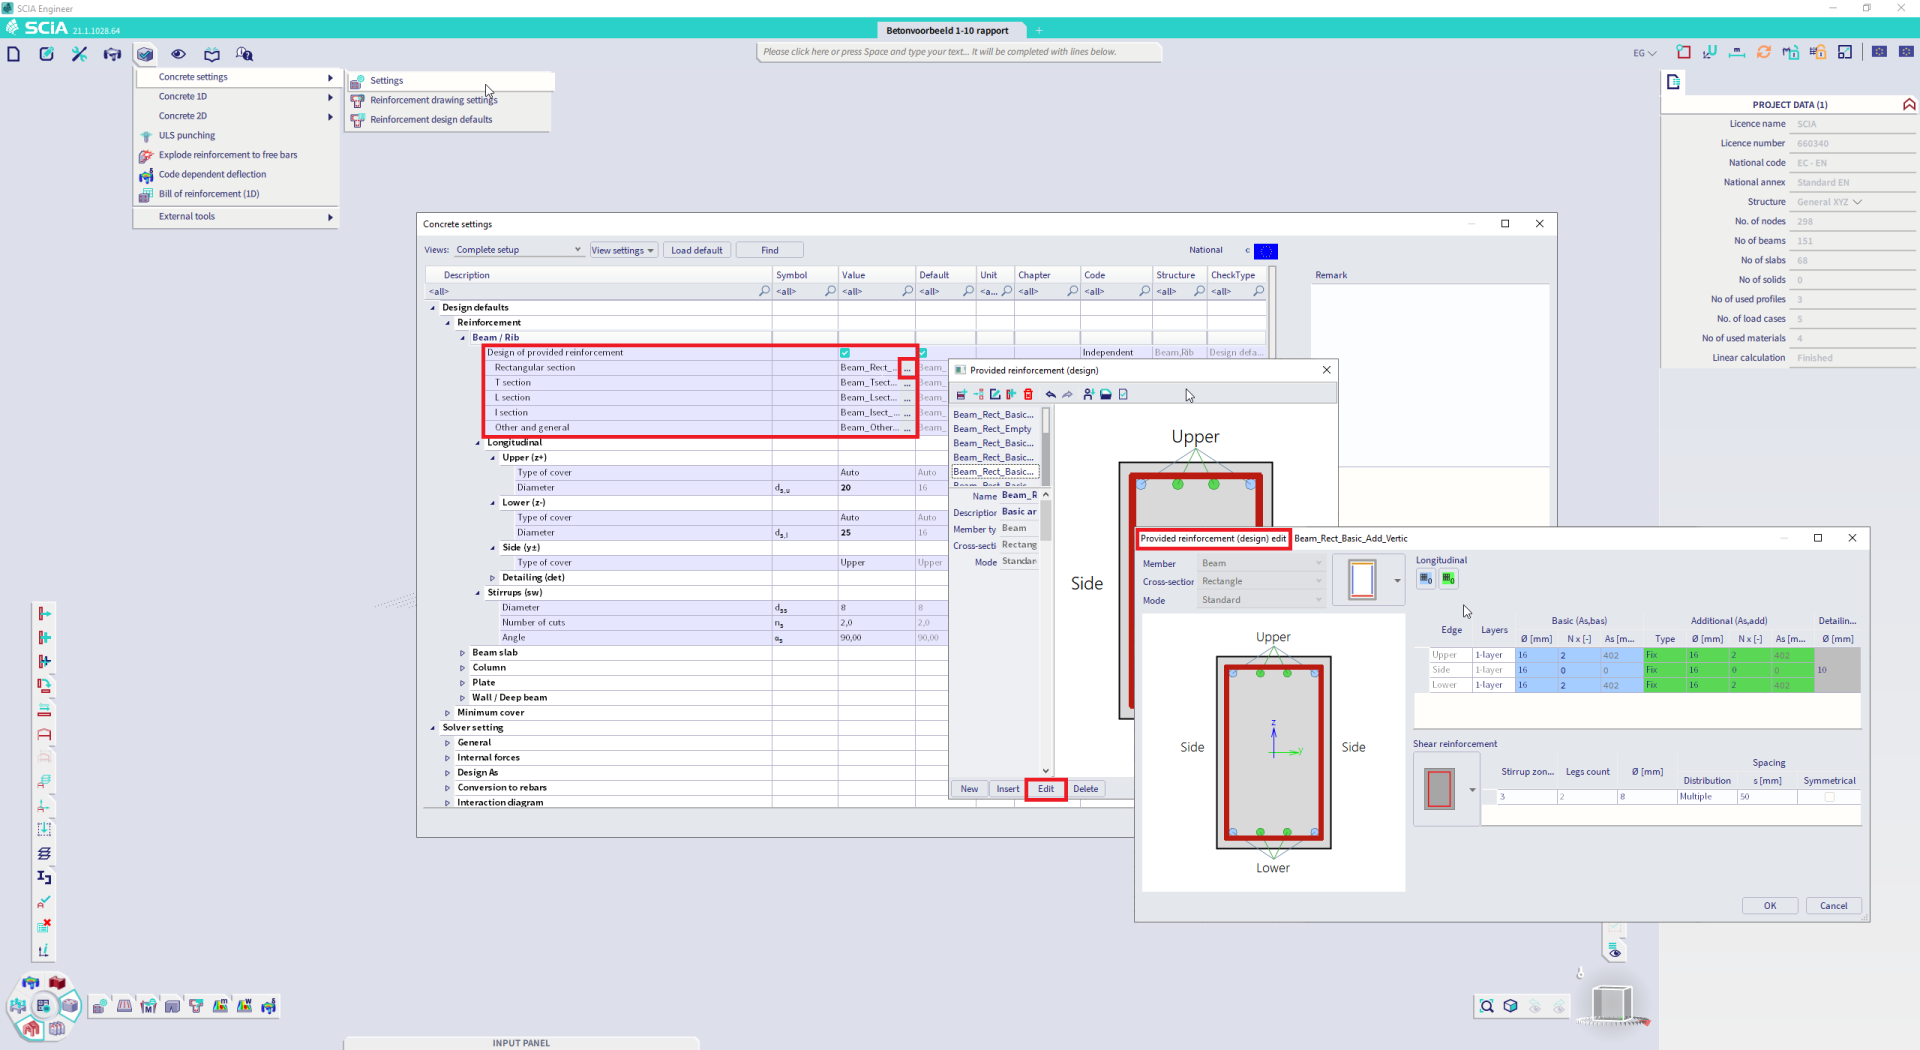Viewport: 1920px width, 1050px height.
Task: Click the EU national flag swatch
Action: (x=1265, y=251)
